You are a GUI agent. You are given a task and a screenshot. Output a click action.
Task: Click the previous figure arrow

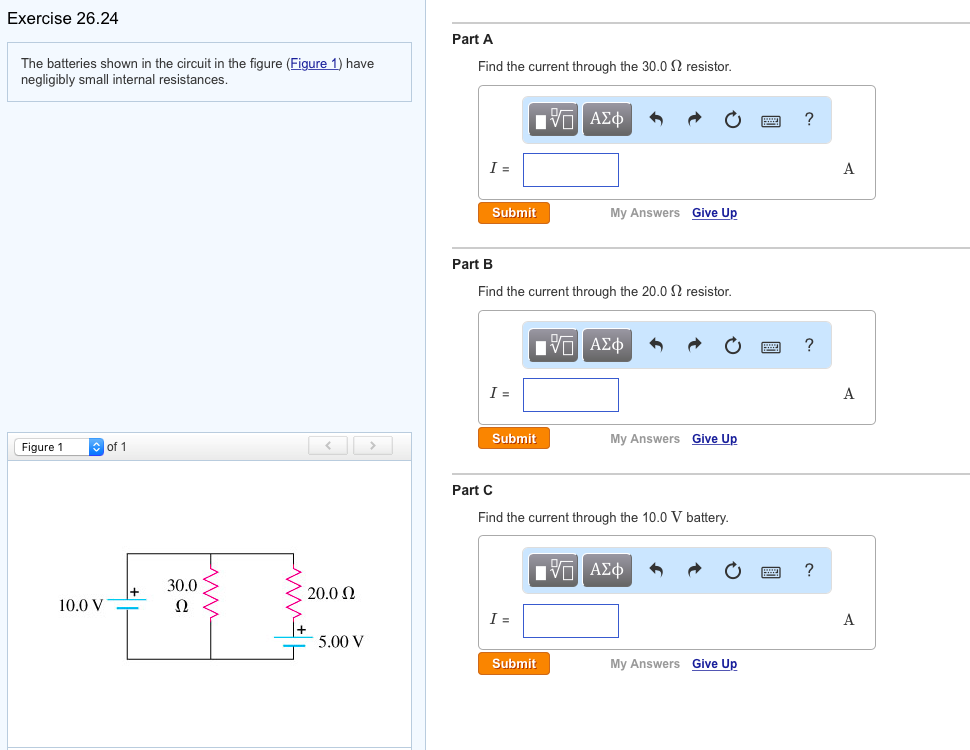click(328, 445)
